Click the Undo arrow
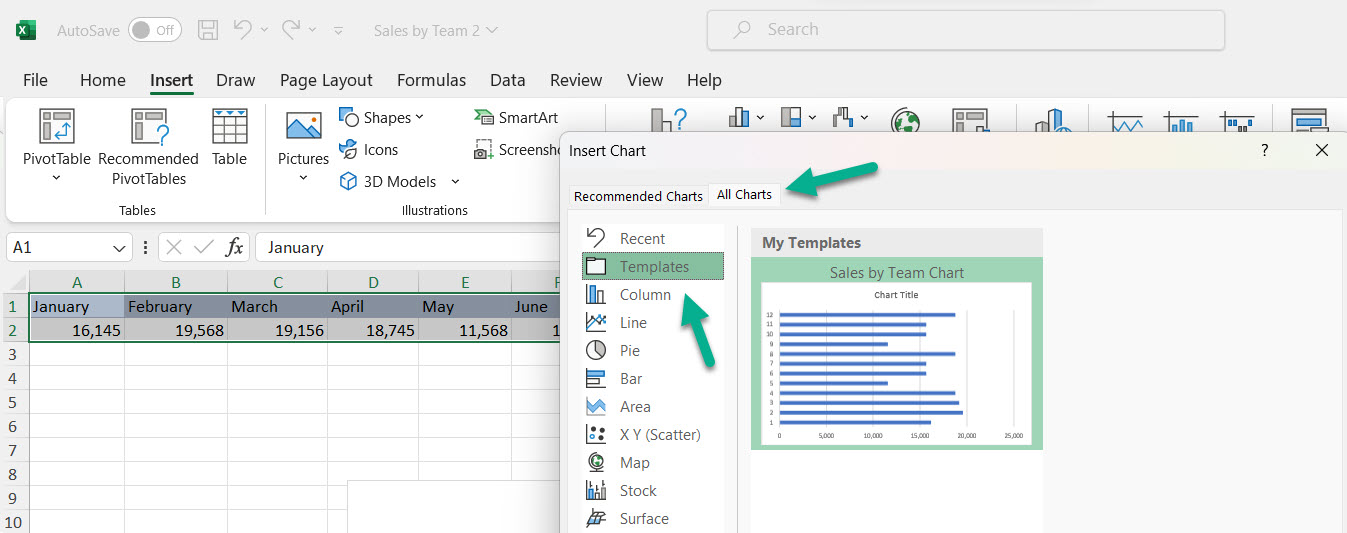 pos(243,30)
